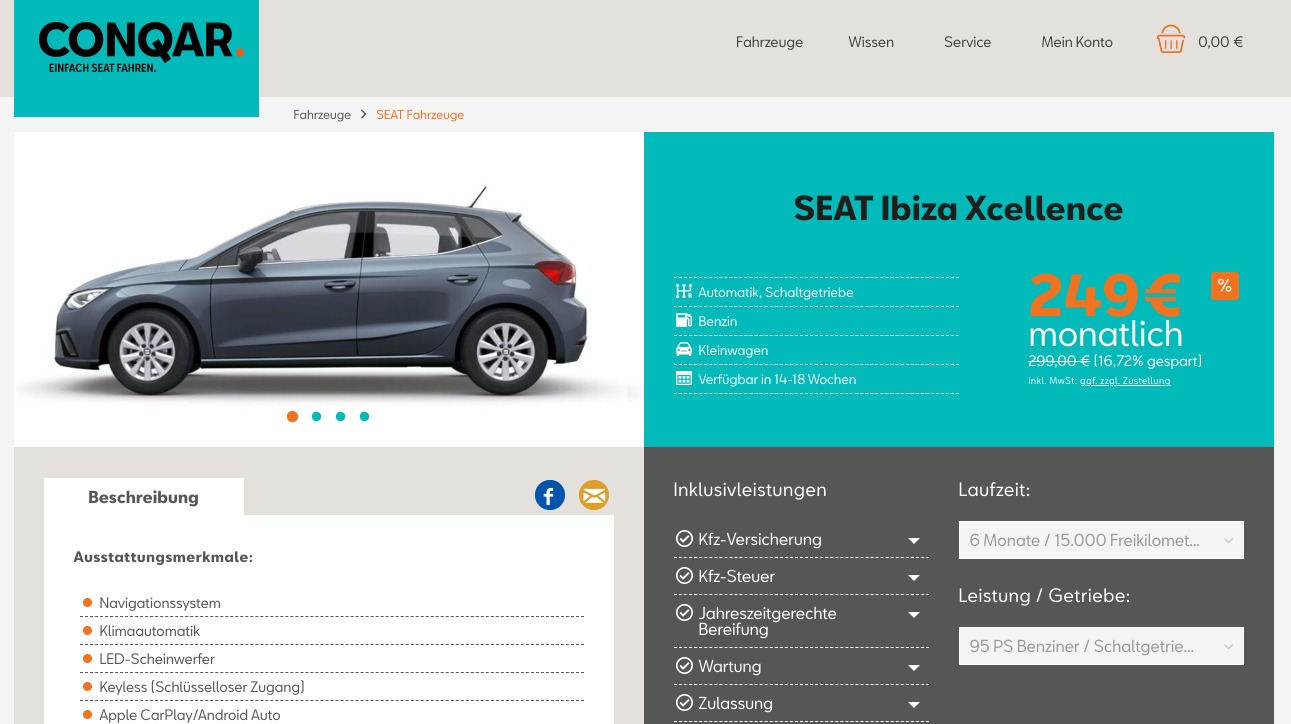The image size is (1291, 724).
Task: Click checkmark icon beside Wartung
Action: pyautogui.click(x=684, y=666)
